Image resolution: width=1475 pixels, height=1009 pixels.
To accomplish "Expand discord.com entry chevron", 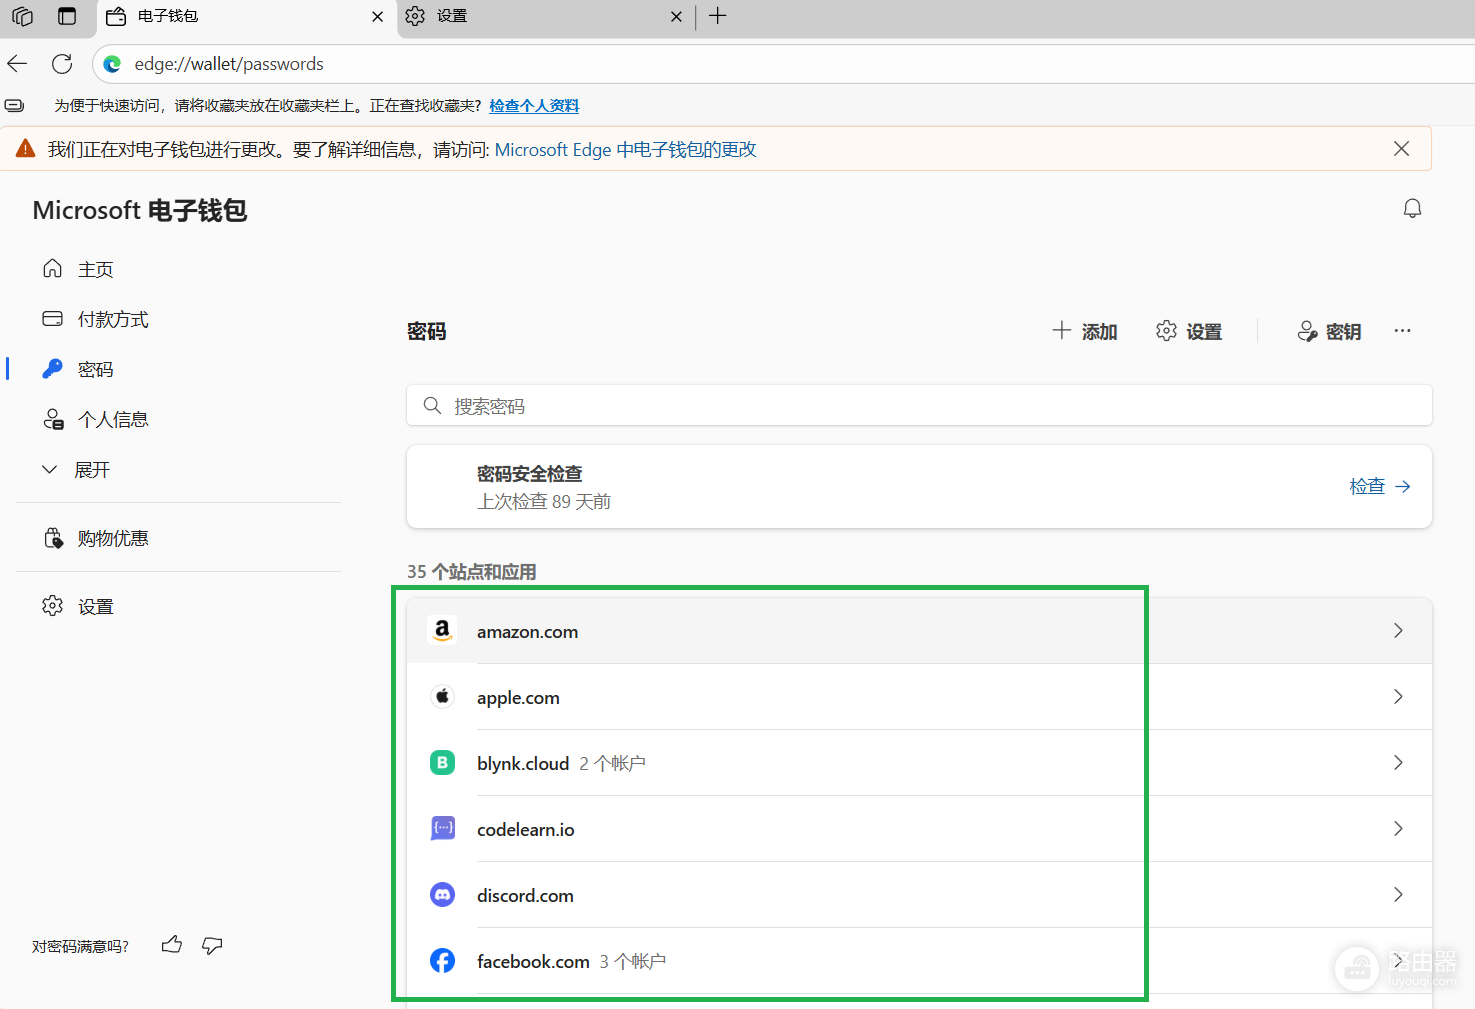I will click(1398, 894).
